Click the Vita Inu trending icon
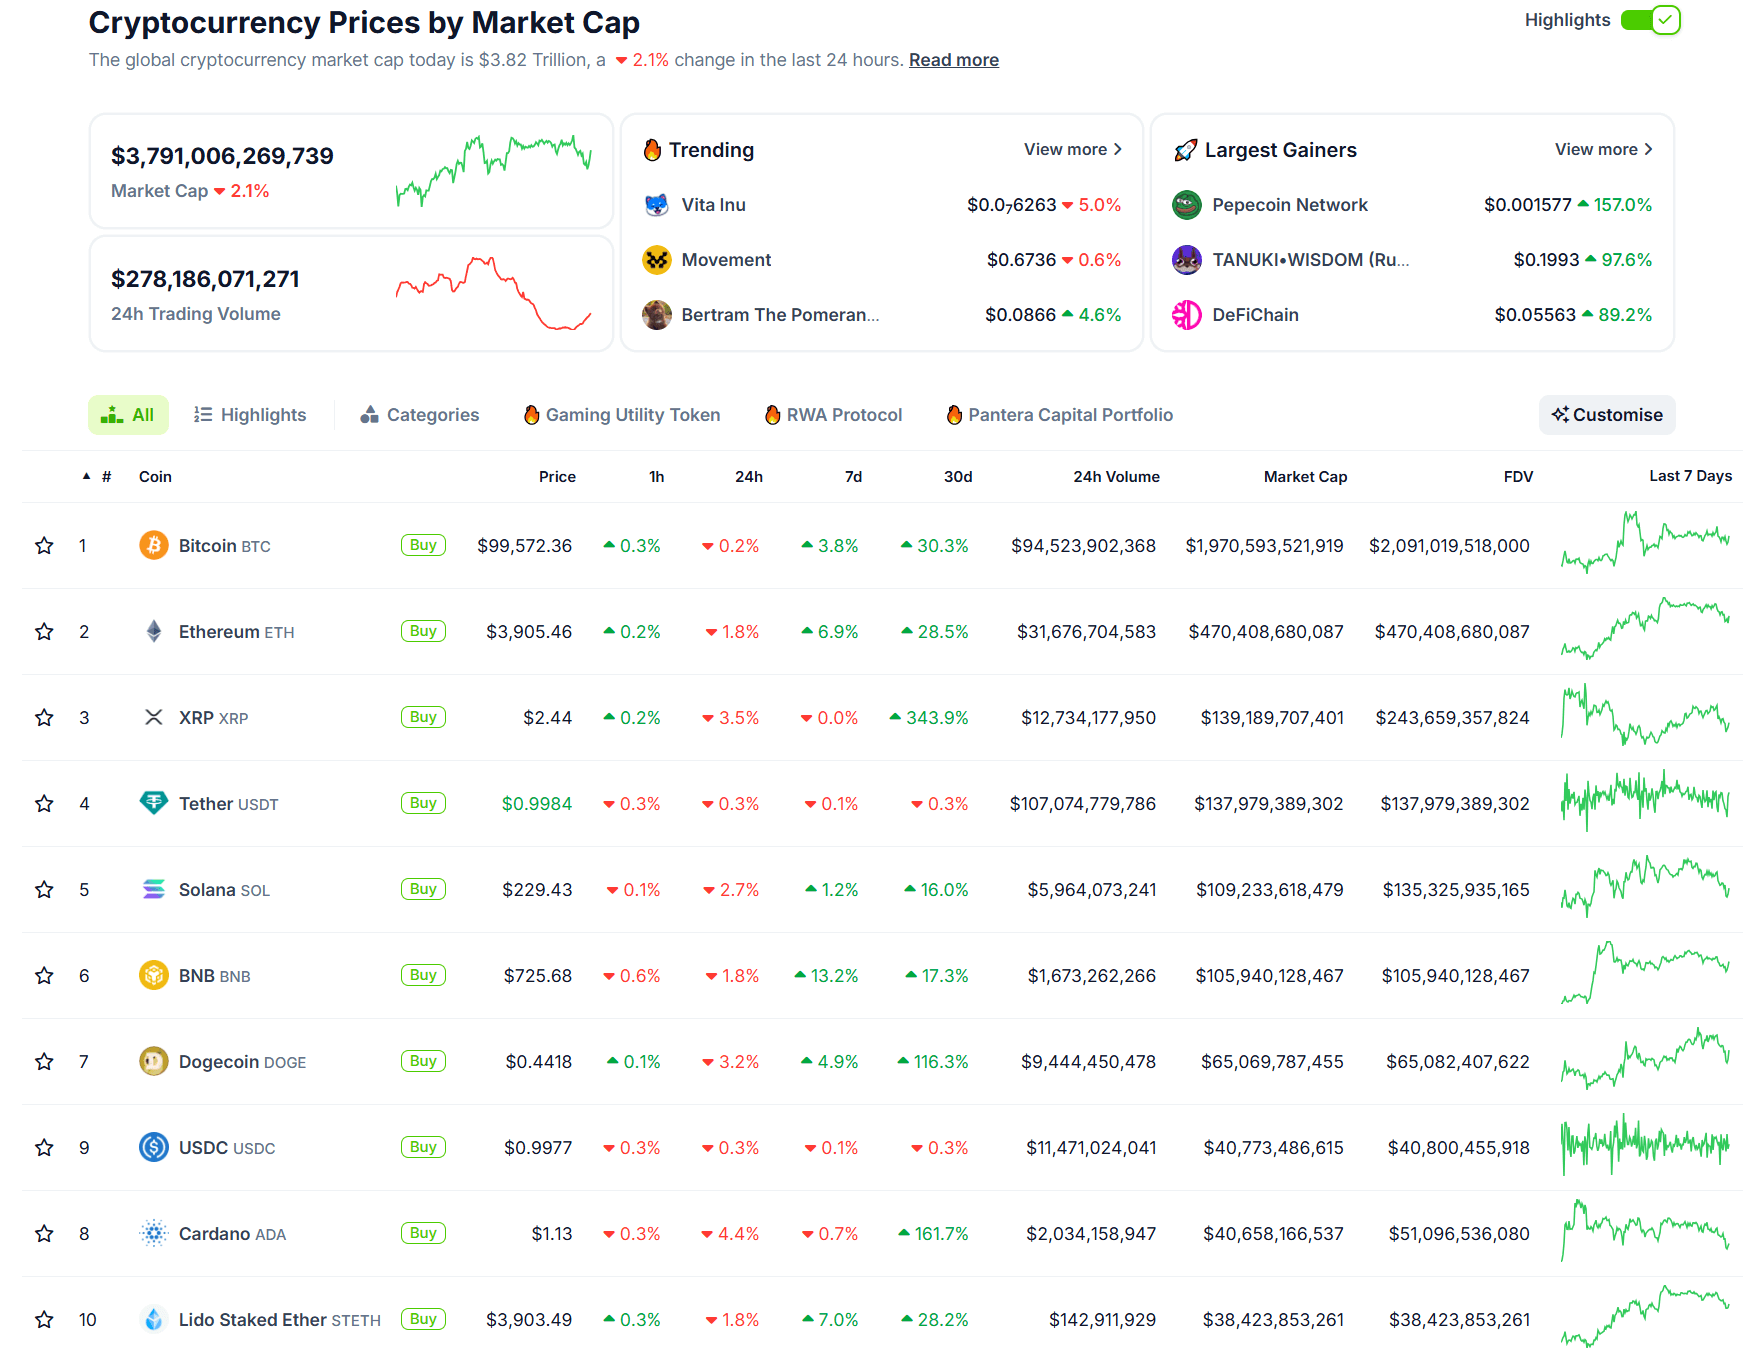Viewport: 1755px width, 1359px height. tap(656, 205)
